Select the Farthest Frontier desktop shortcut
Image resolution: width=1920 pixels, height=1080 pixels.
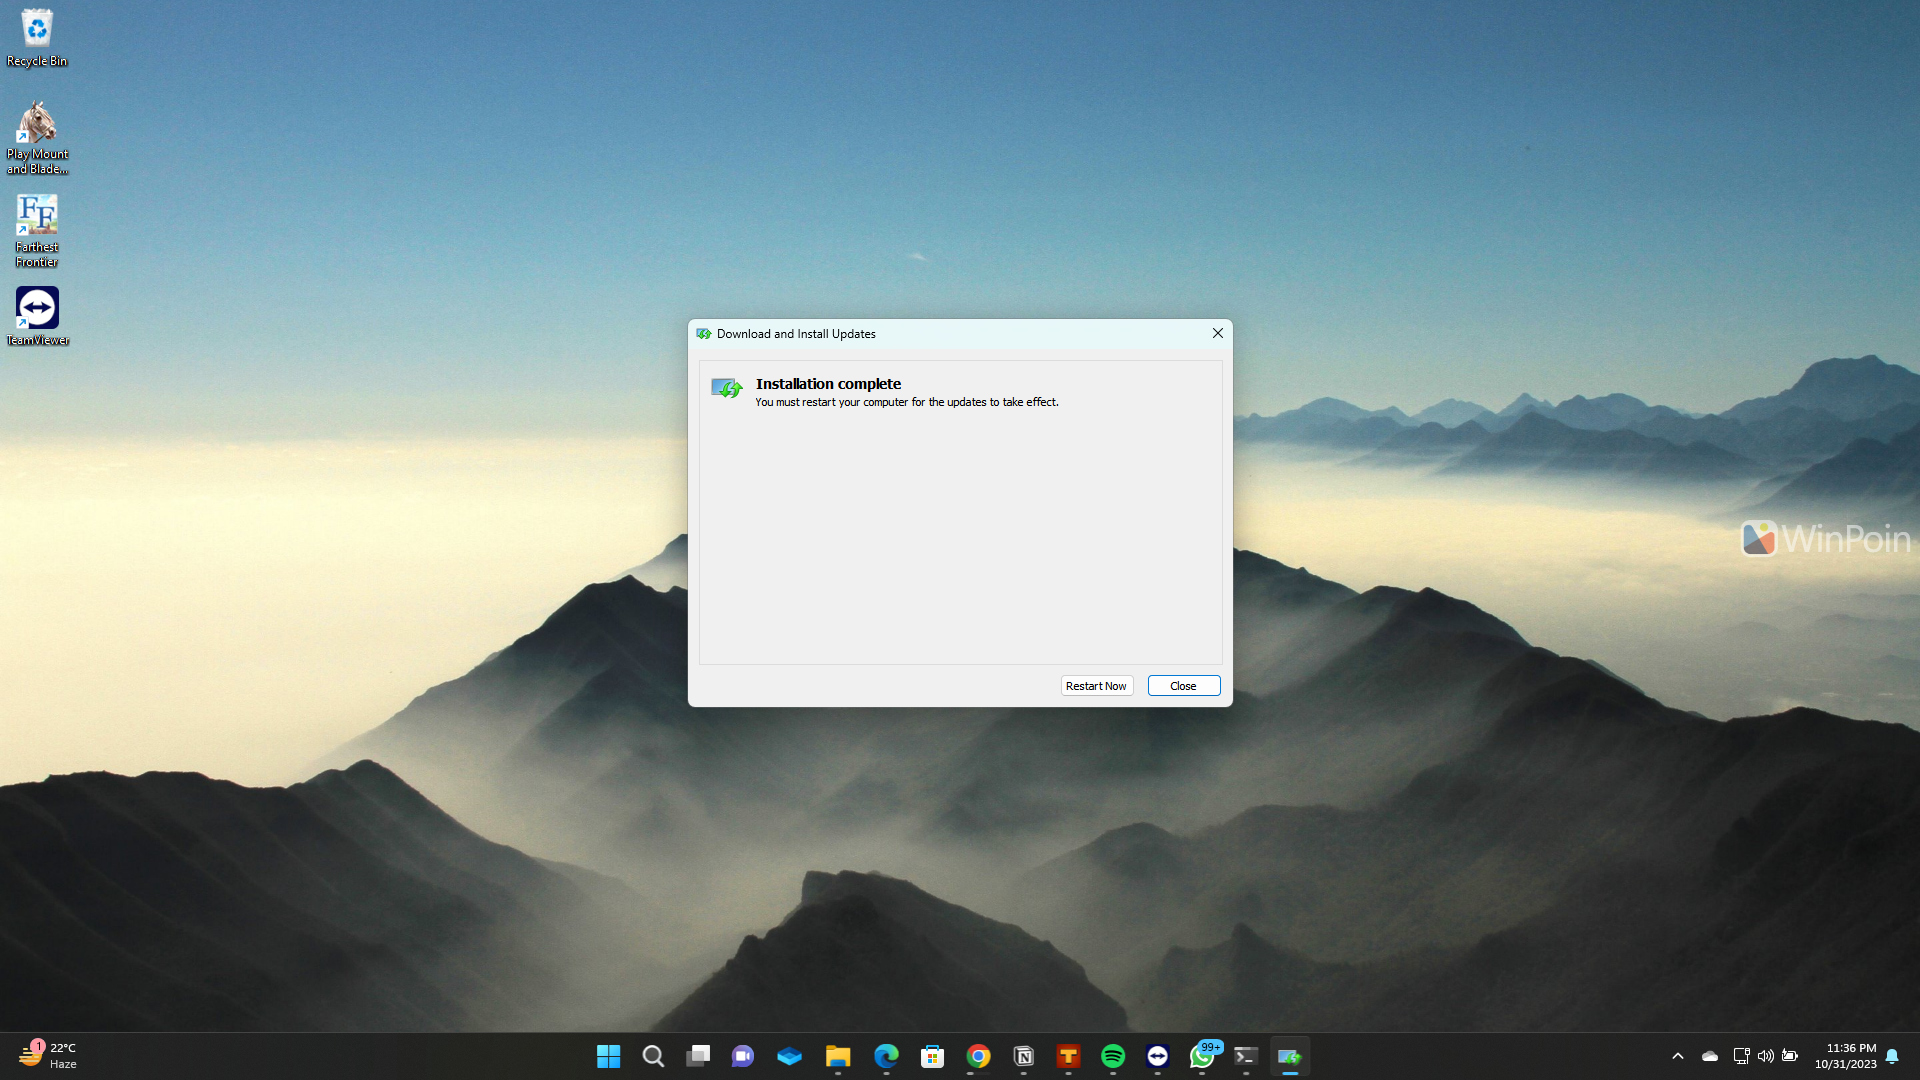tap(37, 231)
